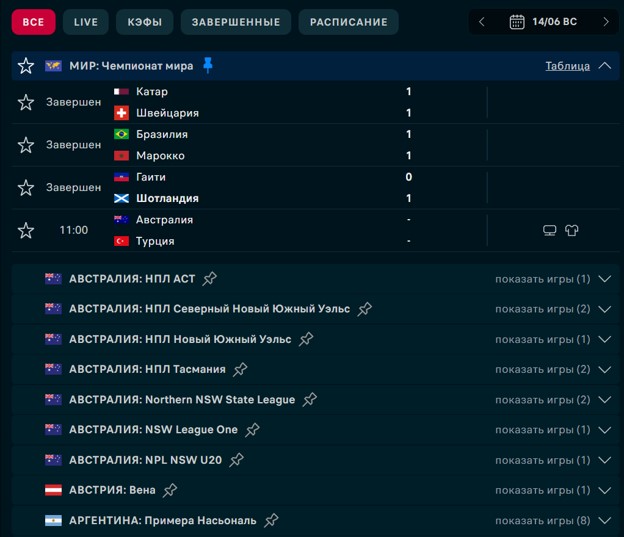624x537 pixels.
Task: Click Scotland flag next to Шотландия
Action: [121, 198]
